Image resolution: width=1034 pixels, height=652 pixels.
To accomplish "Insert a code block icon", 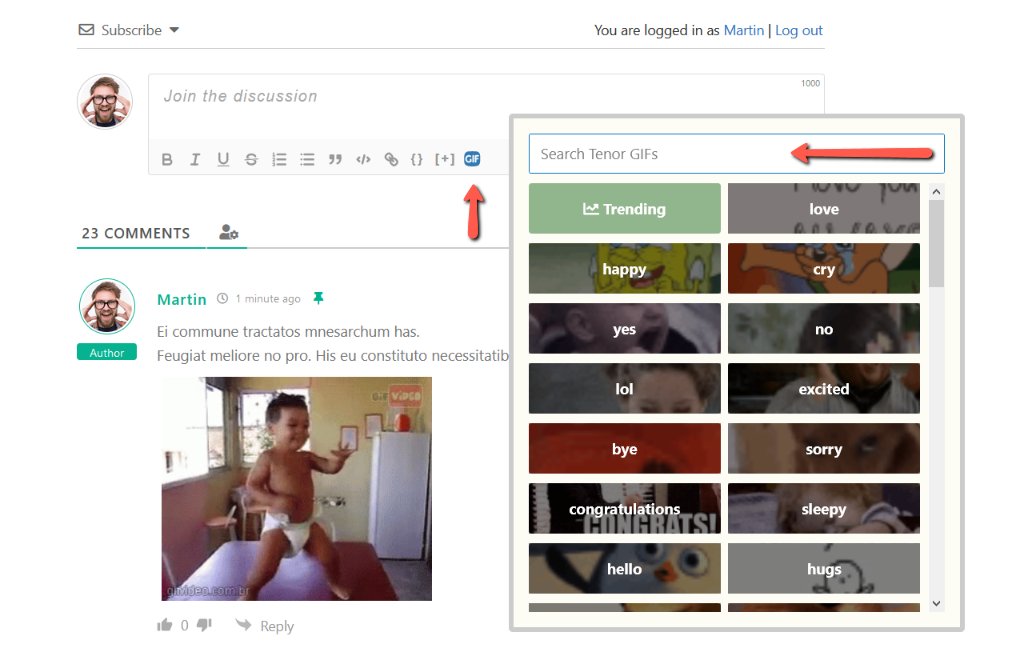I will [x=363, y=160].
